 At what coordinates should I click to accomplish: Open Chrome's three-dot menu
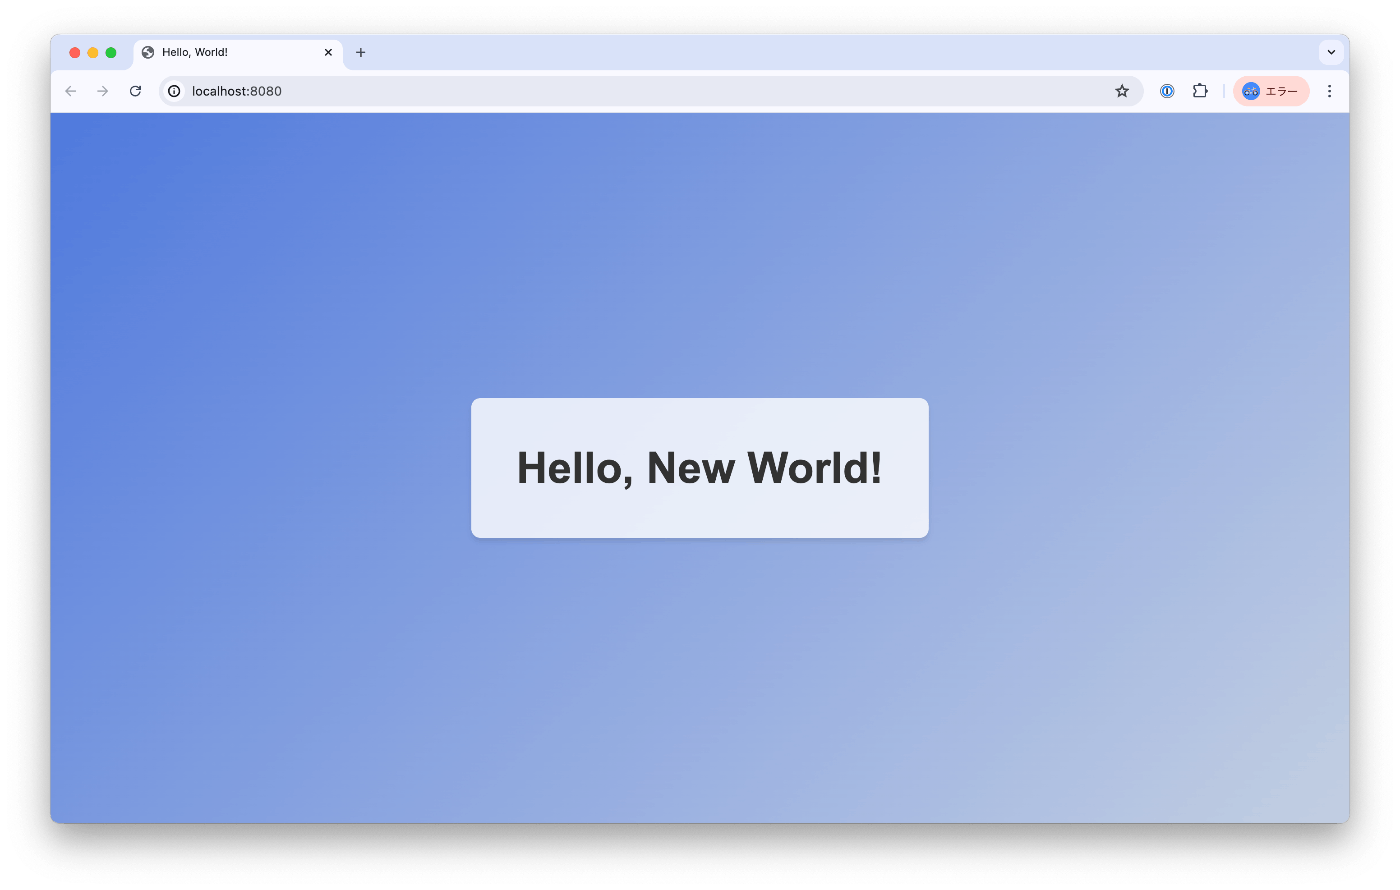(x=1329, y=91)
